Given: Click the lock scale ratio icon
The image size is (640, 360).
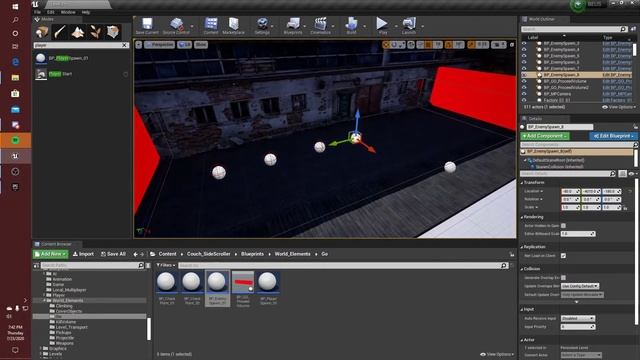Looking at the screenshot, I should coord(625,208).
